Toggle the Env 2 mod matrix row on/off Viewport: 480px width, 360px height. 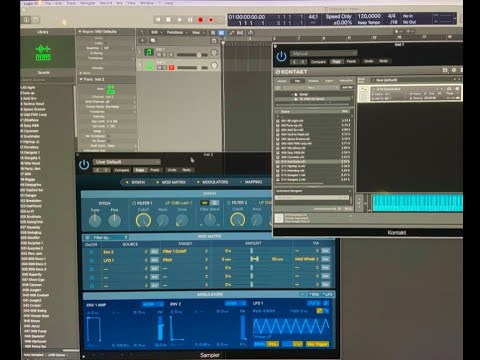91,252
